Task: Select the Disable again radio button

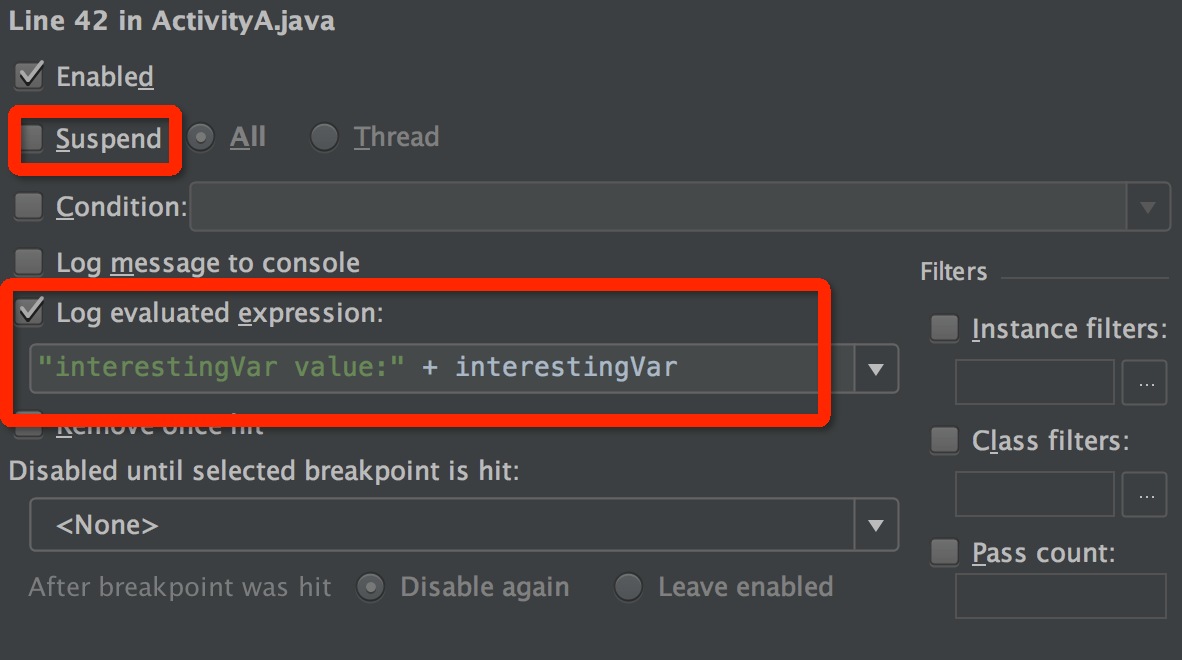Action: point(371,587)
